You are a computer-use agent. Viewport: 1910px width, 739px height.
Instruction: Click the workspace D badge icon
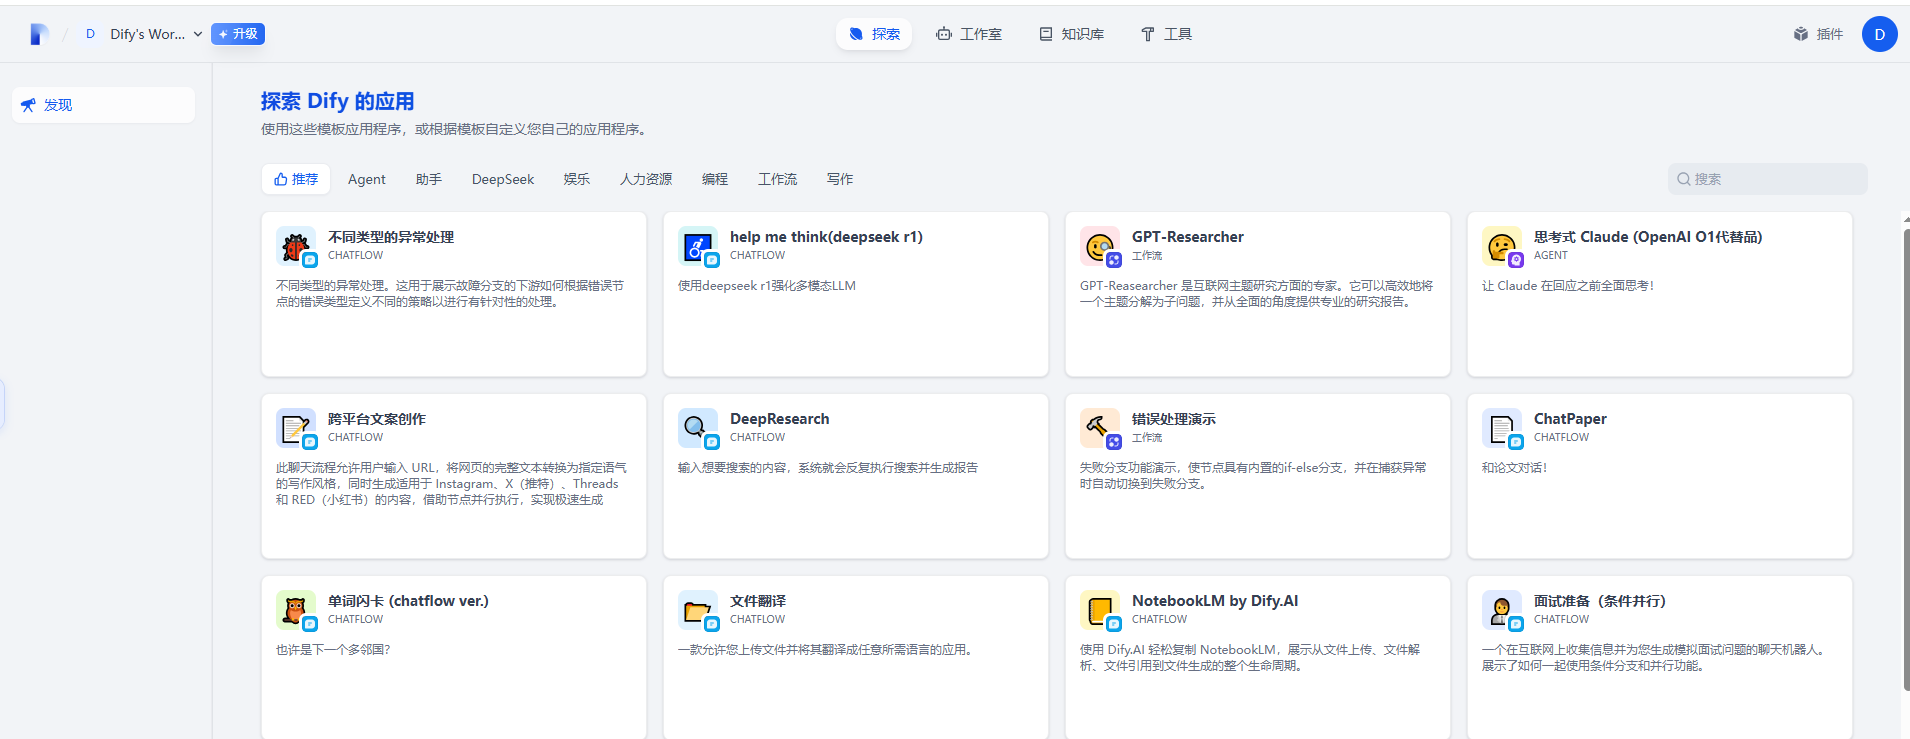pos(91,34)
